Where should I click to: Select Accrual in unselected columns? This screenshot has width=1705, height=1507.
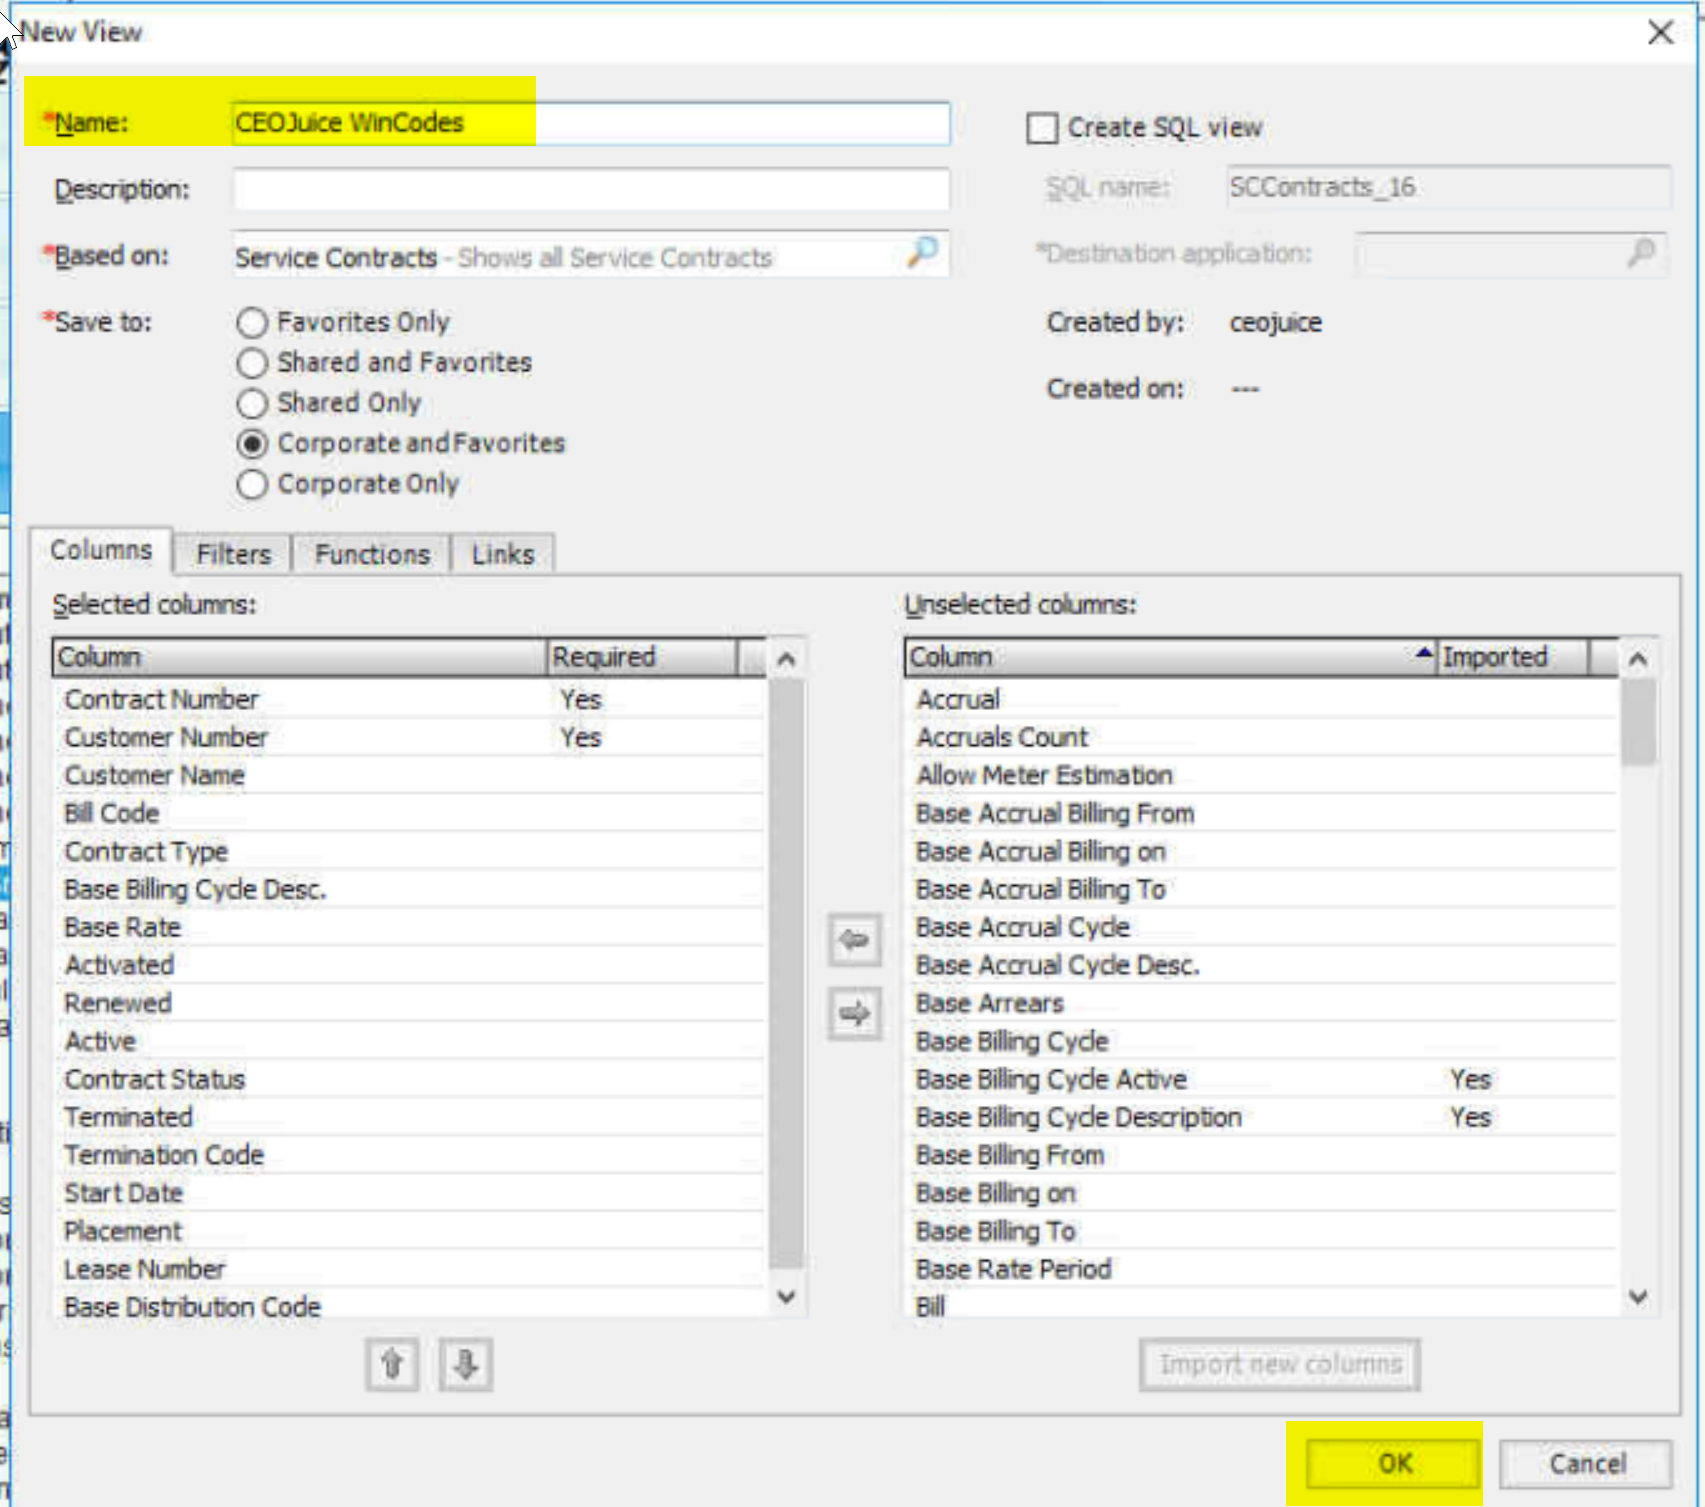tap(1261, 699)
